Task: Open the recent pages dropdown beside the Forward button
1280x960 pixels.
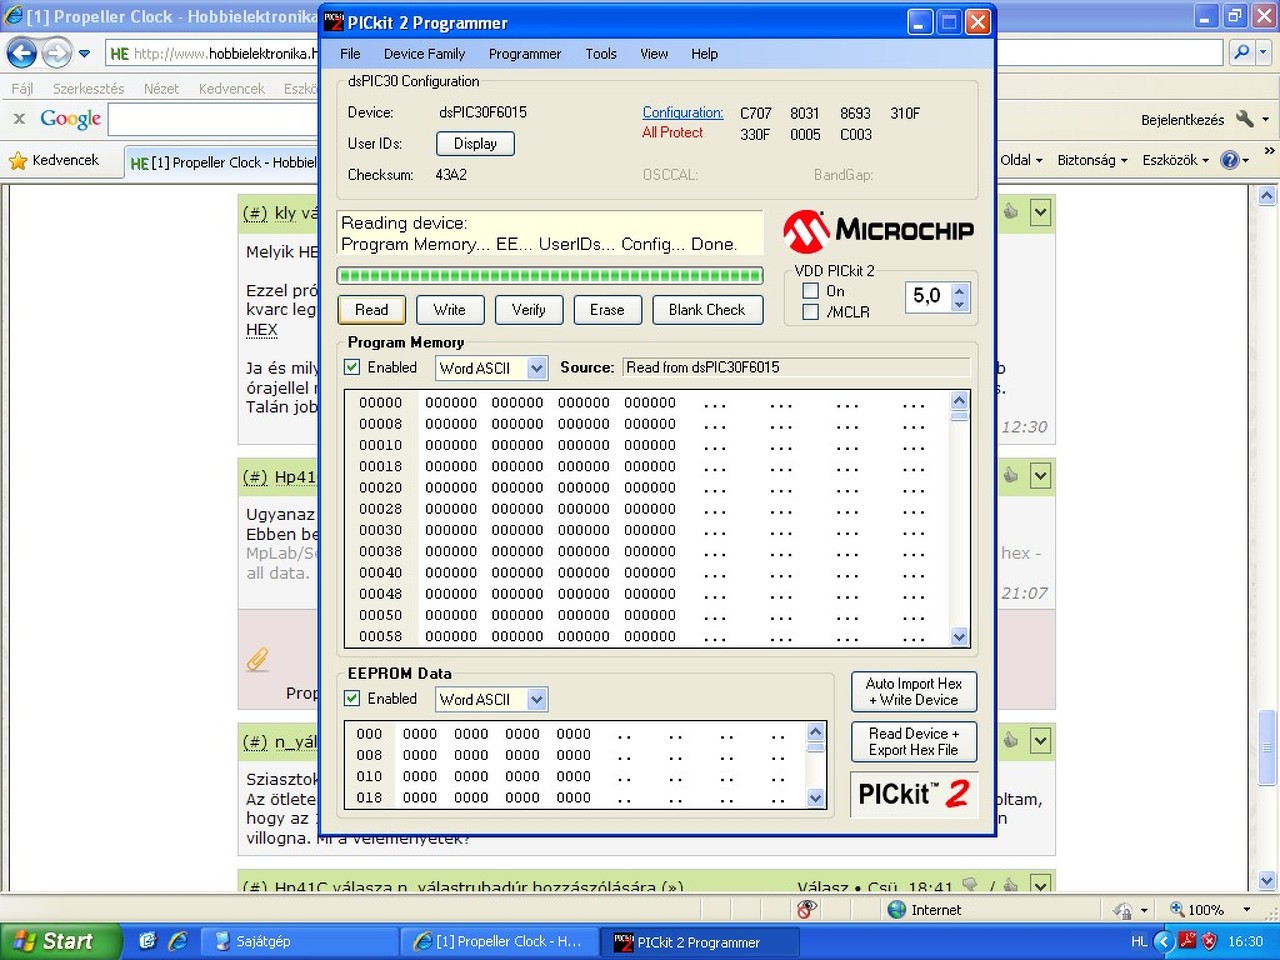Action: click(x=85, y=53)
